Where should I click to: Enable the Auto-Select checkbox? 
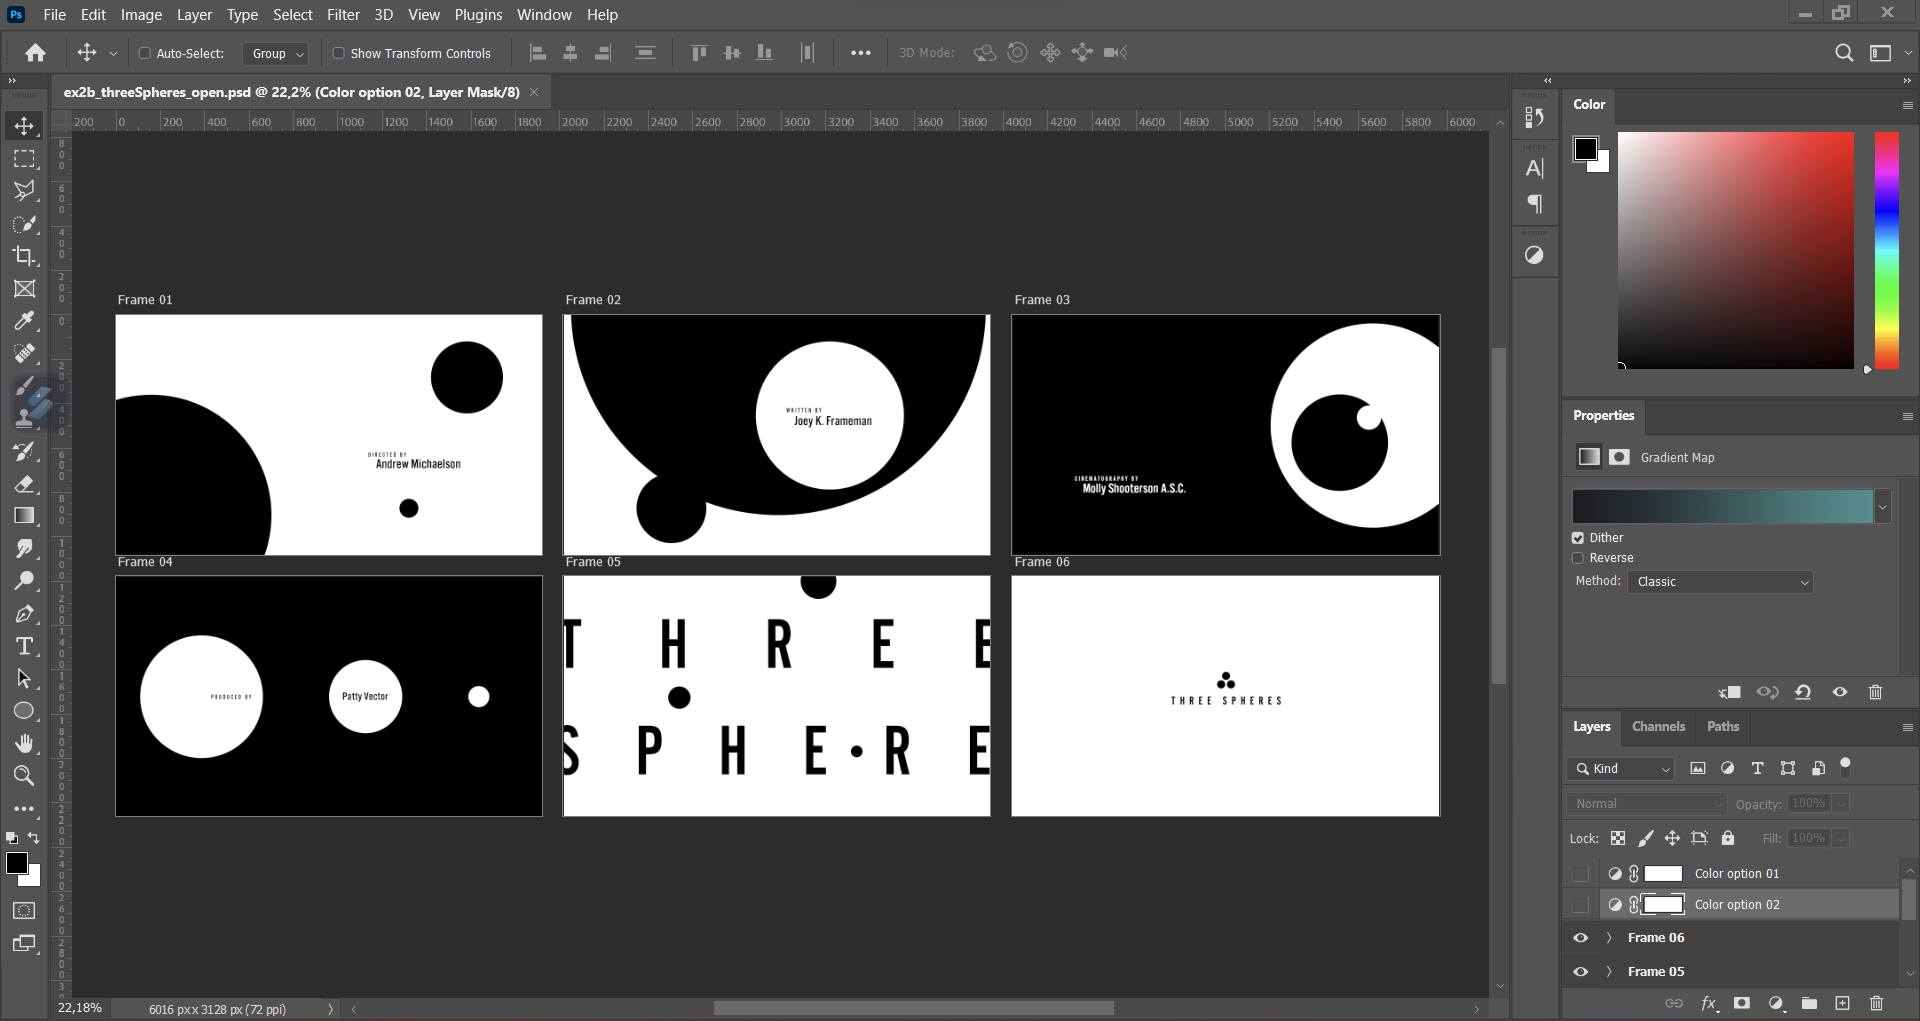pos(144,53)
